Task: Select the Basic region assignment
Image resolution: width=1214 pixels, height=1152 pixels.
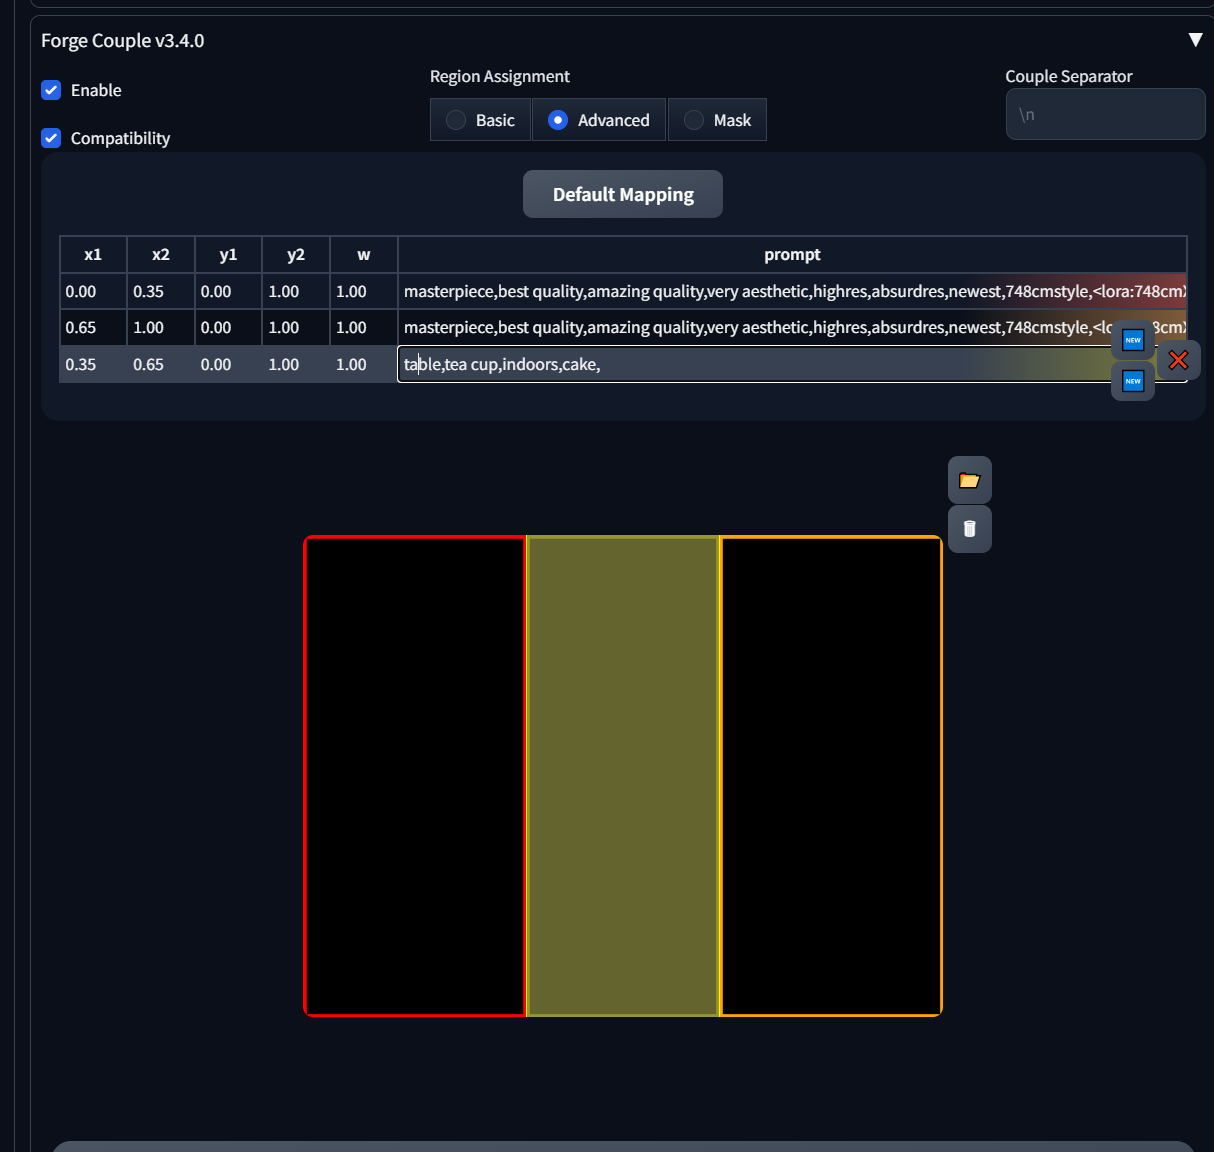Action: point(480,120)
